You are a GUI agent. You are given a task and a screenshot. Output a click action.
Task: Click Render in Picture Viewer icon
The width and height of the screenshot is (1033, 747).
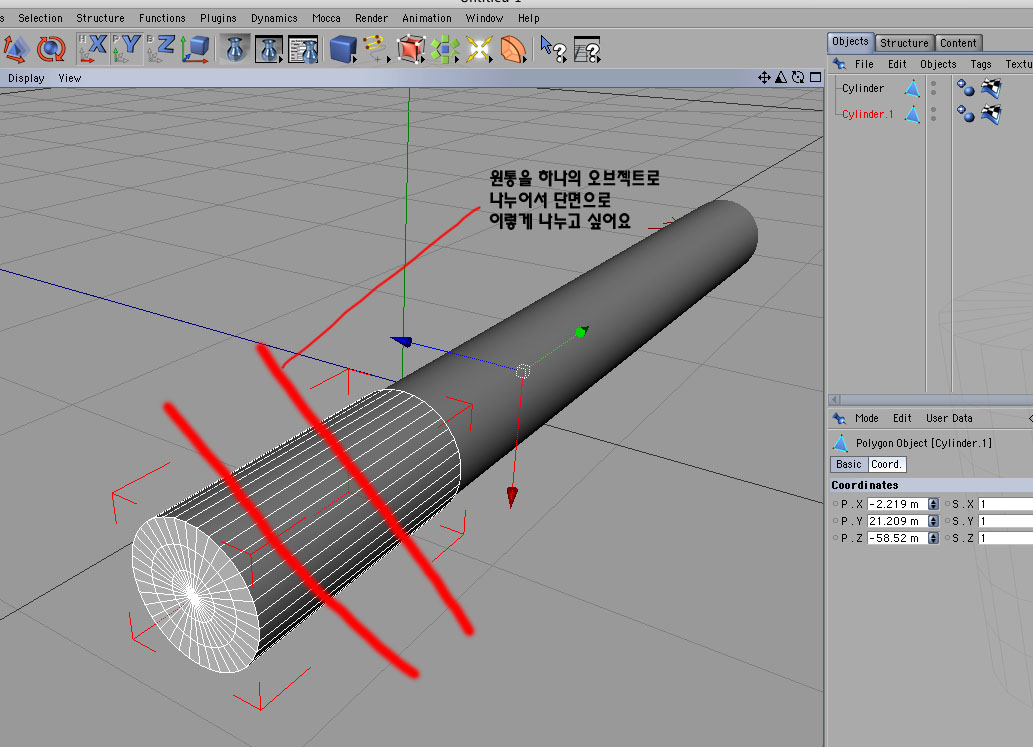click(269, 49)
